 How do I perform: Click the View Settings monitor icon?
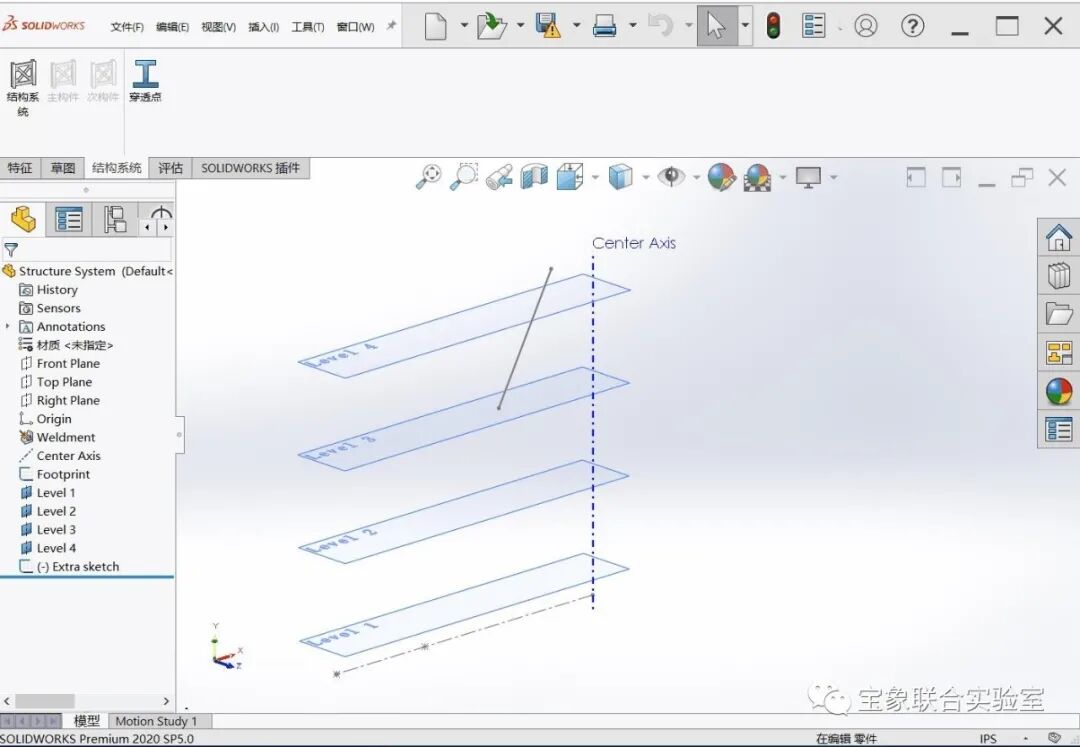tap(808, 177)
